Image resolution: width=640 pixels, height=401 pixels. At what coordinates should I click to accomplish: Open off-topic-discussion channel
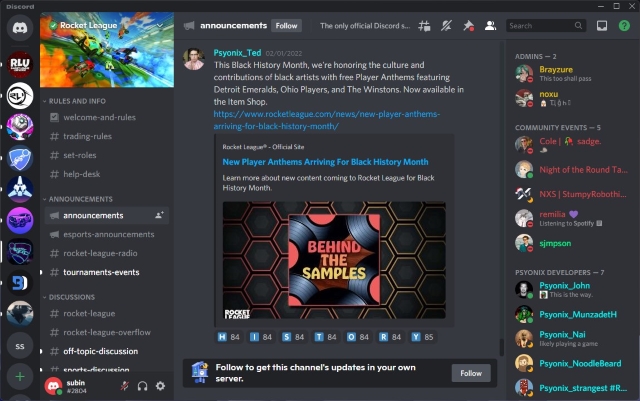(x=107, y=351)
